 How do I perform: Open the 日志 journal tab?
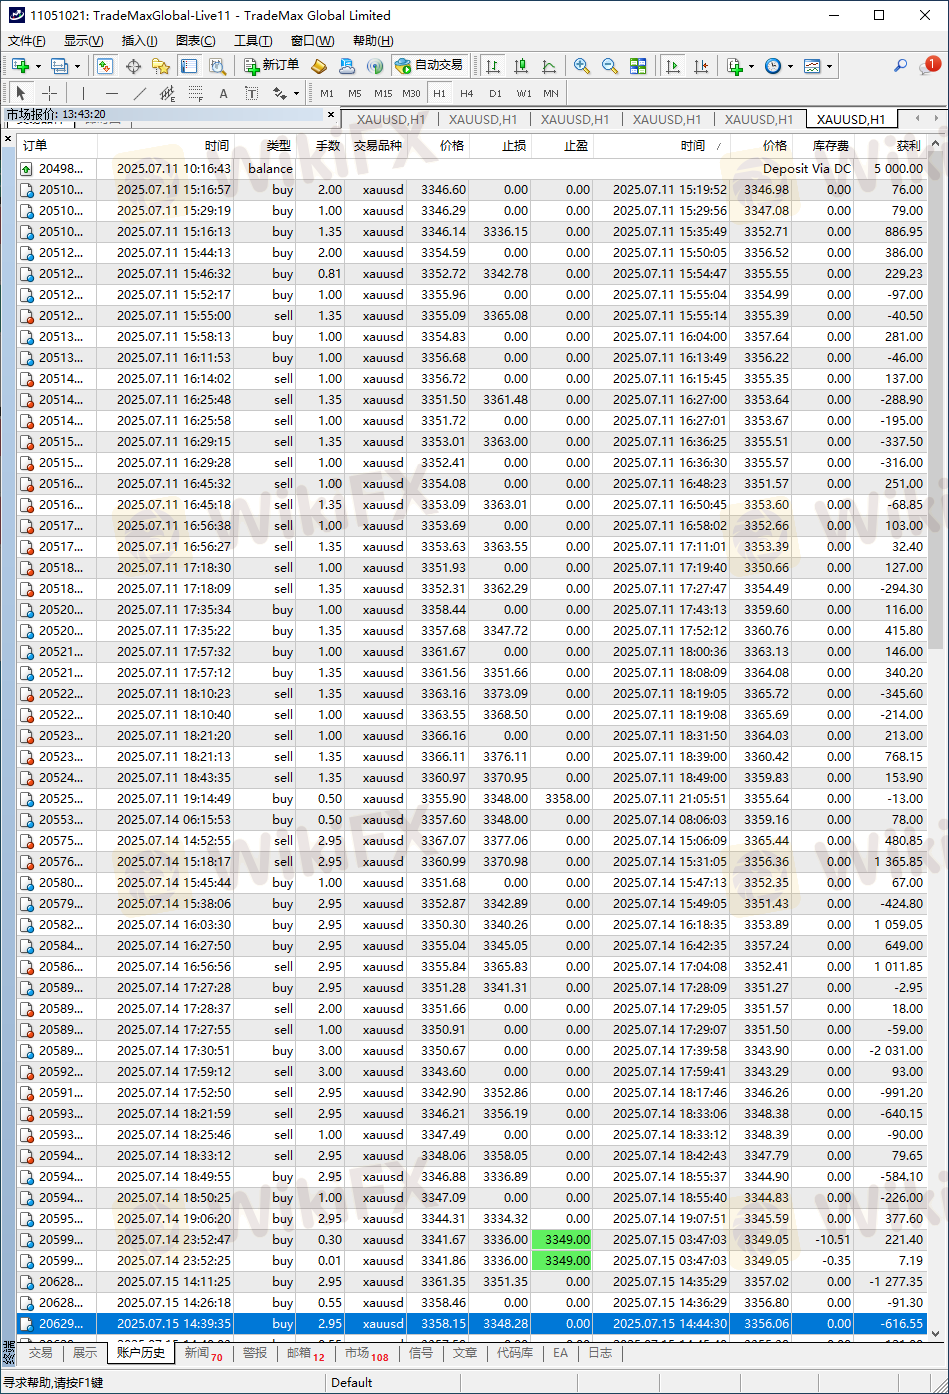599,1353
